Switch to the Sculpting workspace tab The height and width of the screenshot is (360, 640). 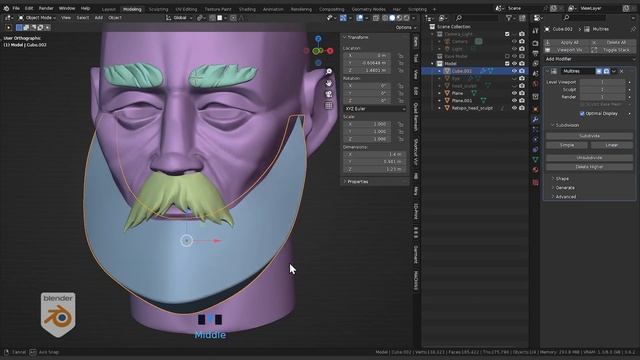158,9
